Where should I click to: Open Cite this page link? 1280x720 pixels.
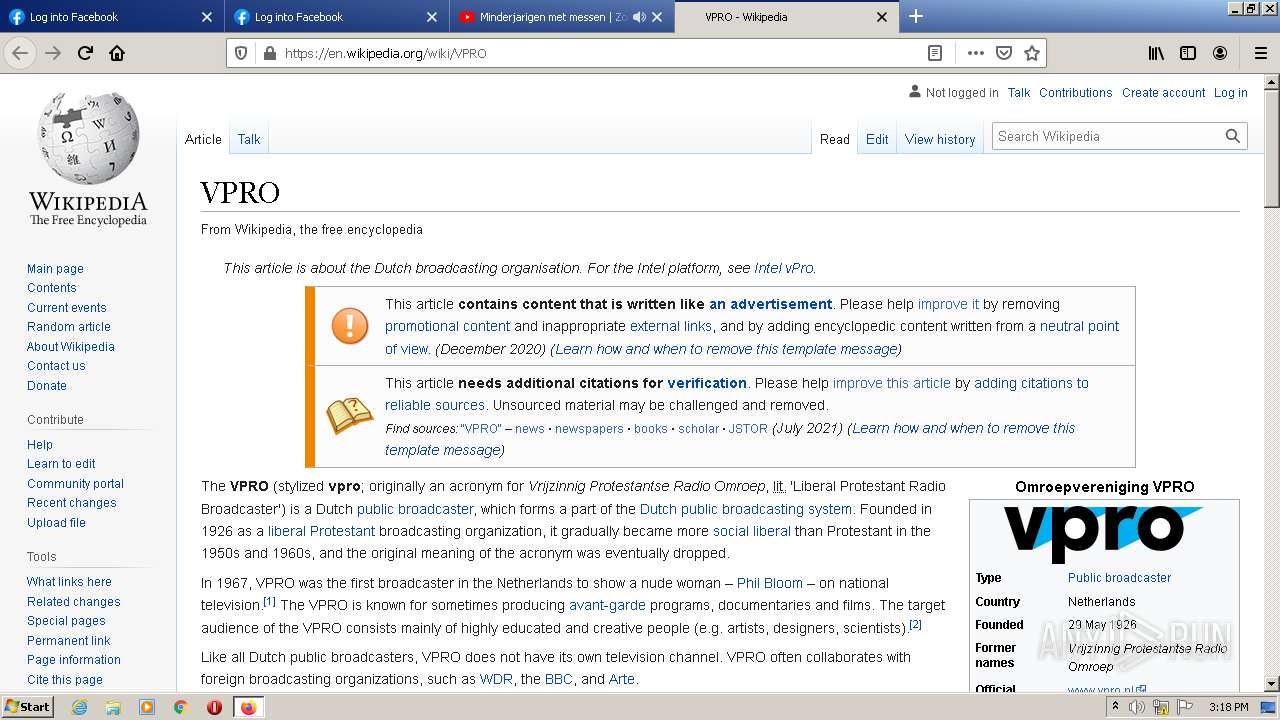pyautogui.click(x=65, y=680)
